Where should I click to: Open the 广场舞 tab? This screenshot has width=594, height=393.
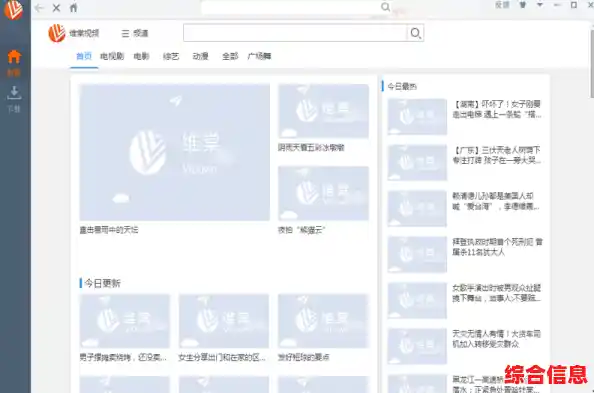click(259, 56)
